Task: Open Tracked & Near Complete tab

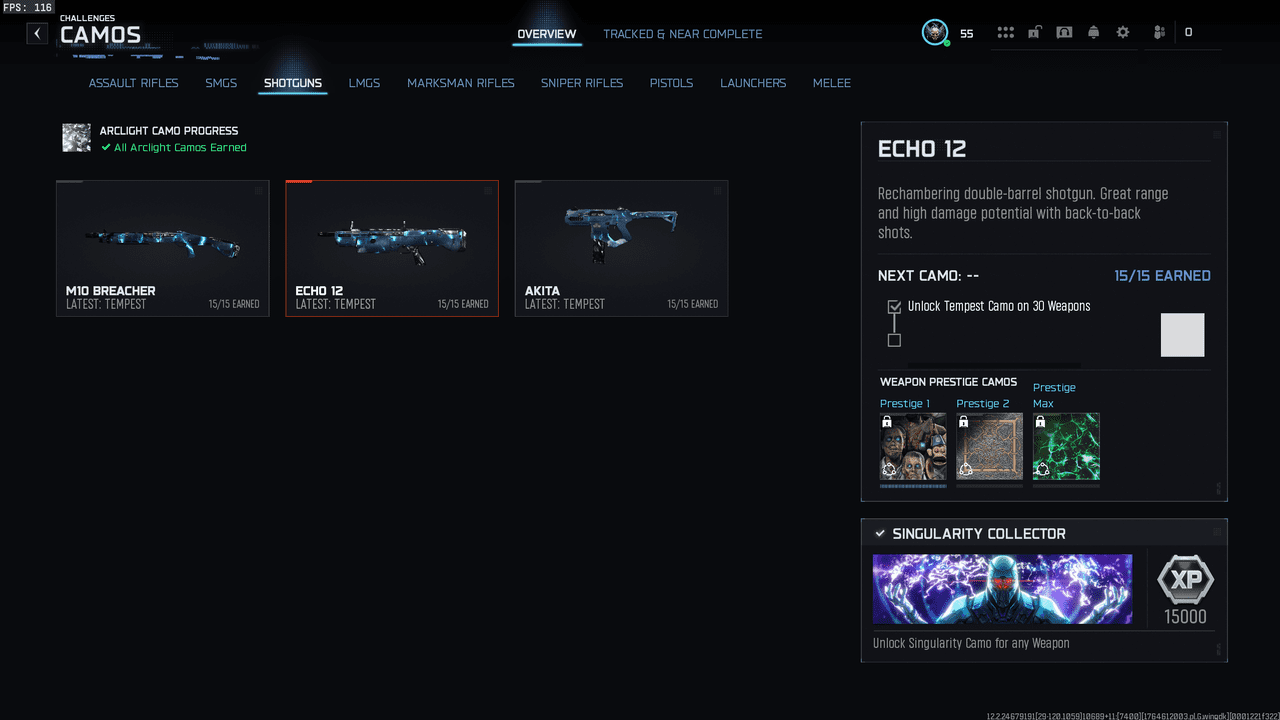Action: coord(682,34)
